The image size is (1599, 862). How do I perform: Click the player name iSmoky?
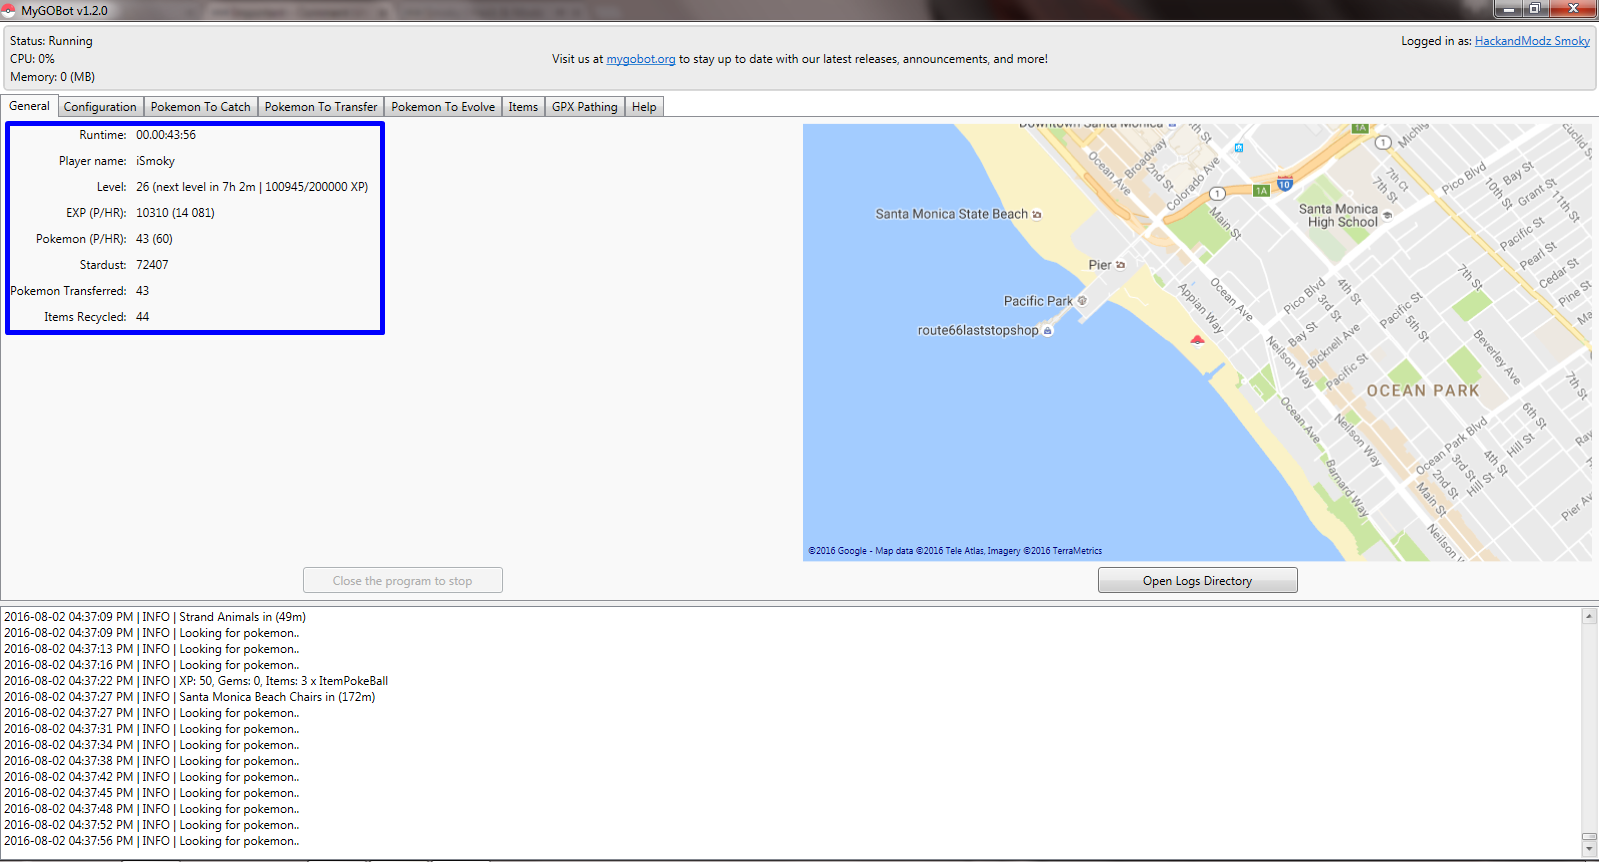click(155, 161)
